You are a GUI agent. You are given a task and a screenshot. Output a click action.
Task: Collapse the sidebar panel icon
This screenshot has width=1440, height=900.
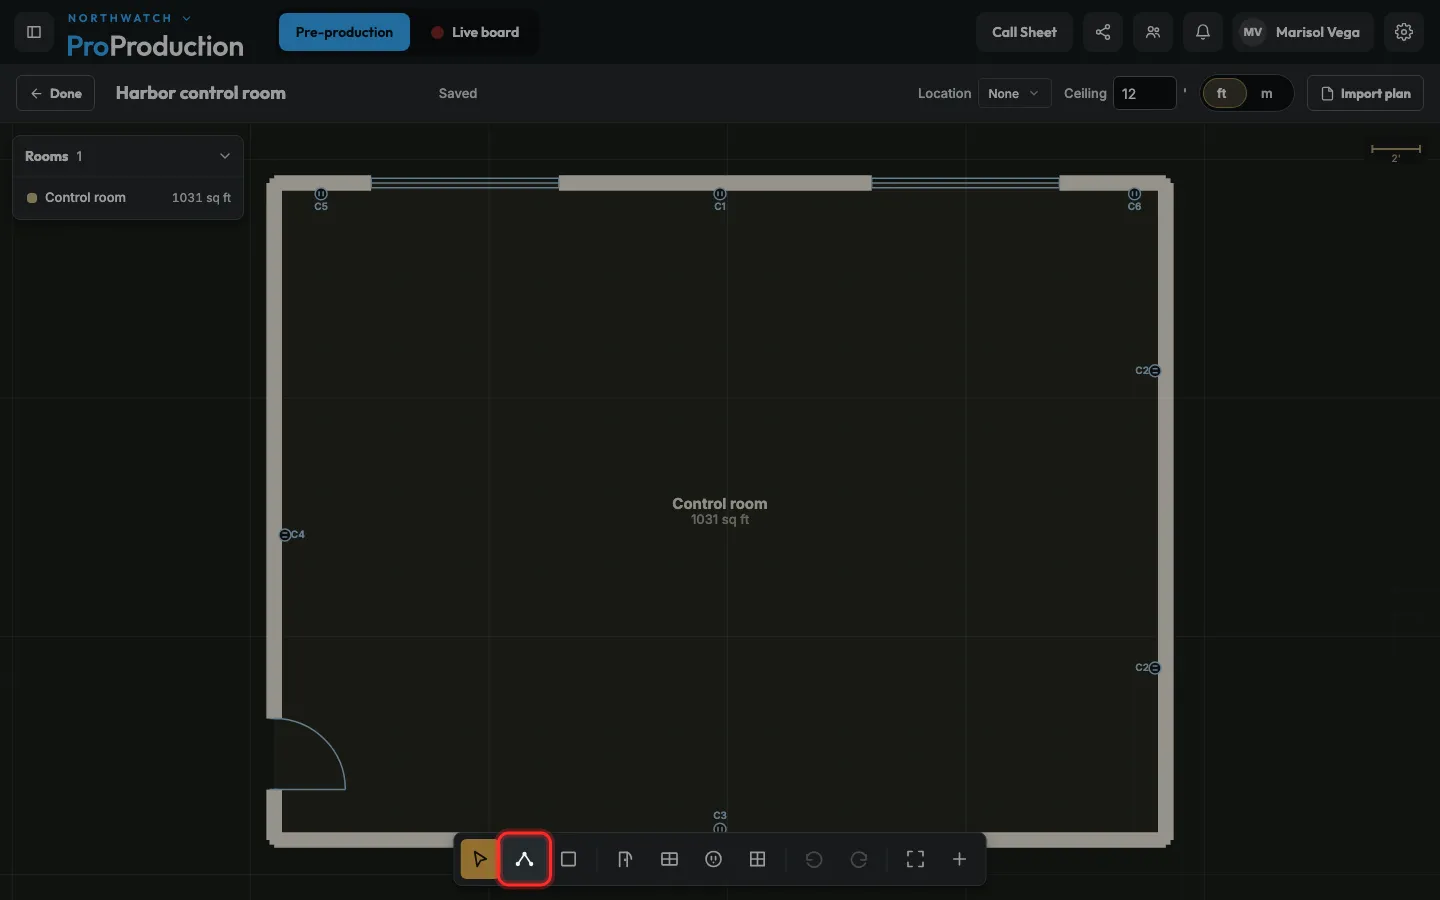tap(34, 32)
